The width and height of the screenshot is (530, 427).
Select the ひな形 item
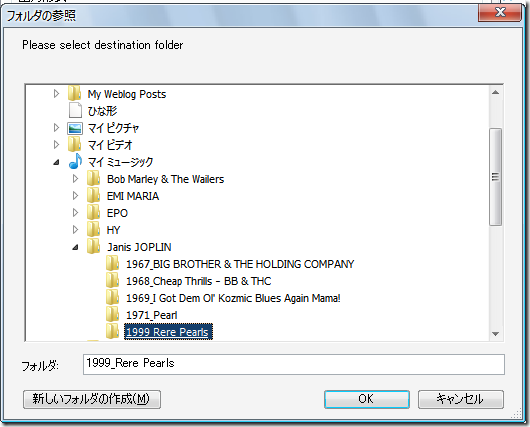[x=102, y=111]
